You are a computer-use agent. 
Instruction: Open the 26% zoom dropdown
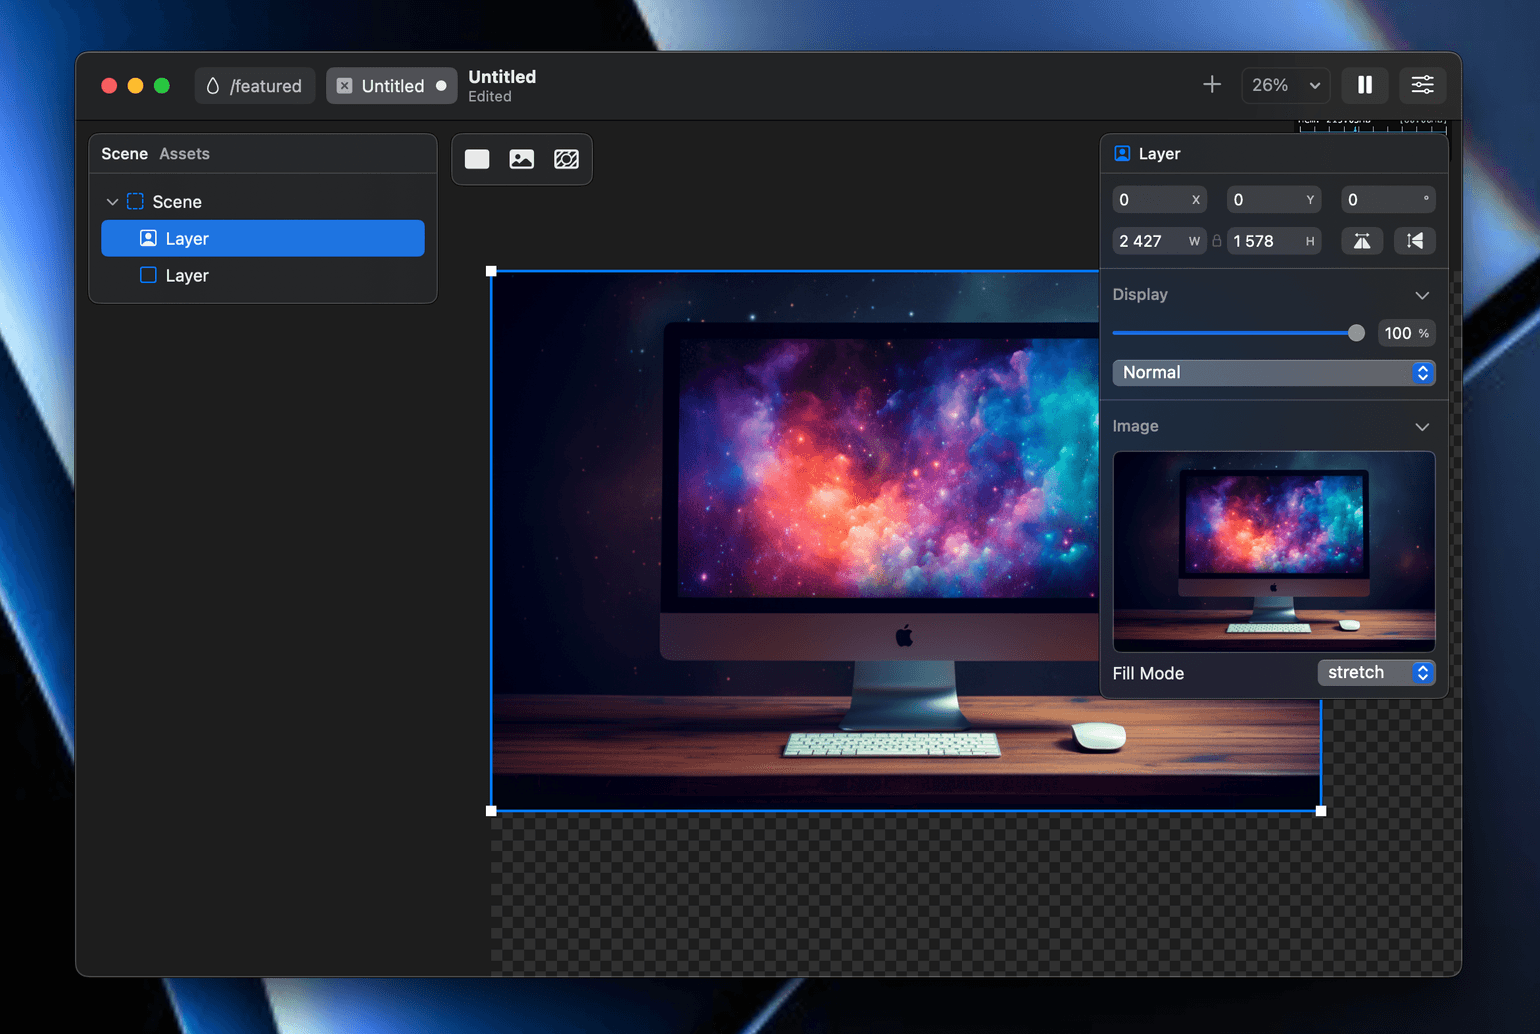point(1286,85)
